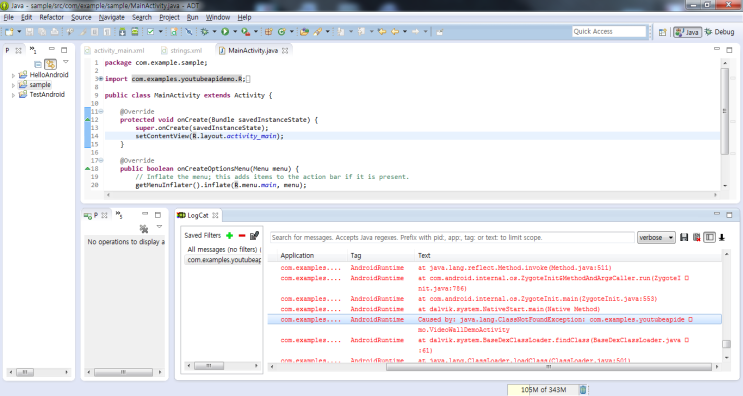Click the Text column header
Image resolution: width=743 pixels, height=396 pixels.
(424, 255)
